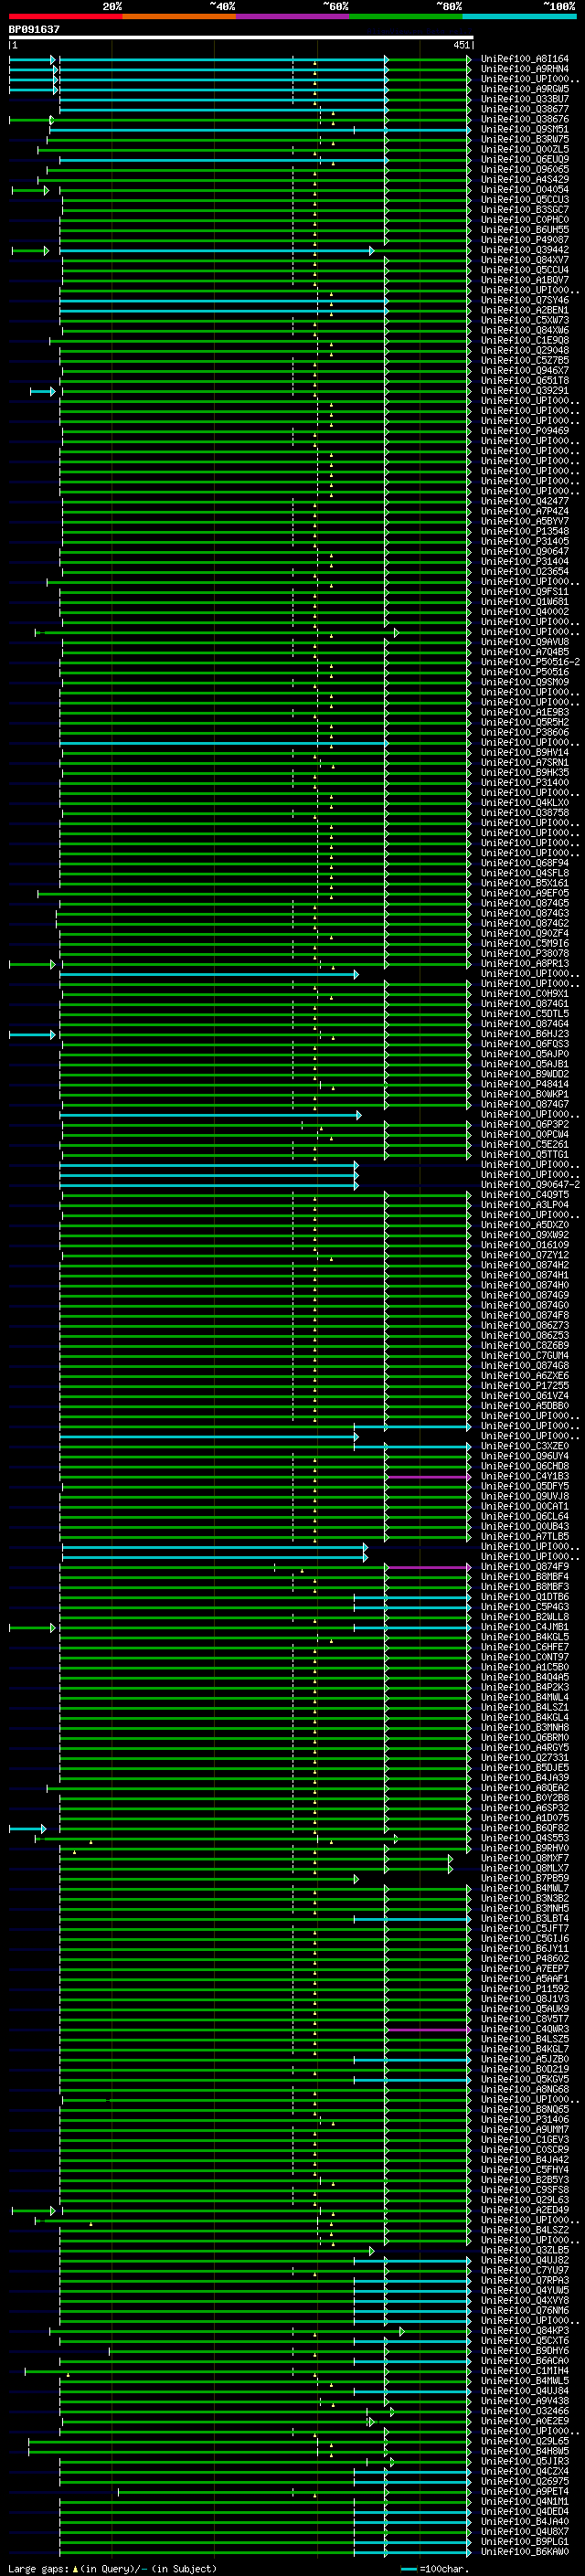585x2576 pixels.
Task: Select the UniRef100_Q39442 row label
Action: coord(525,250)
